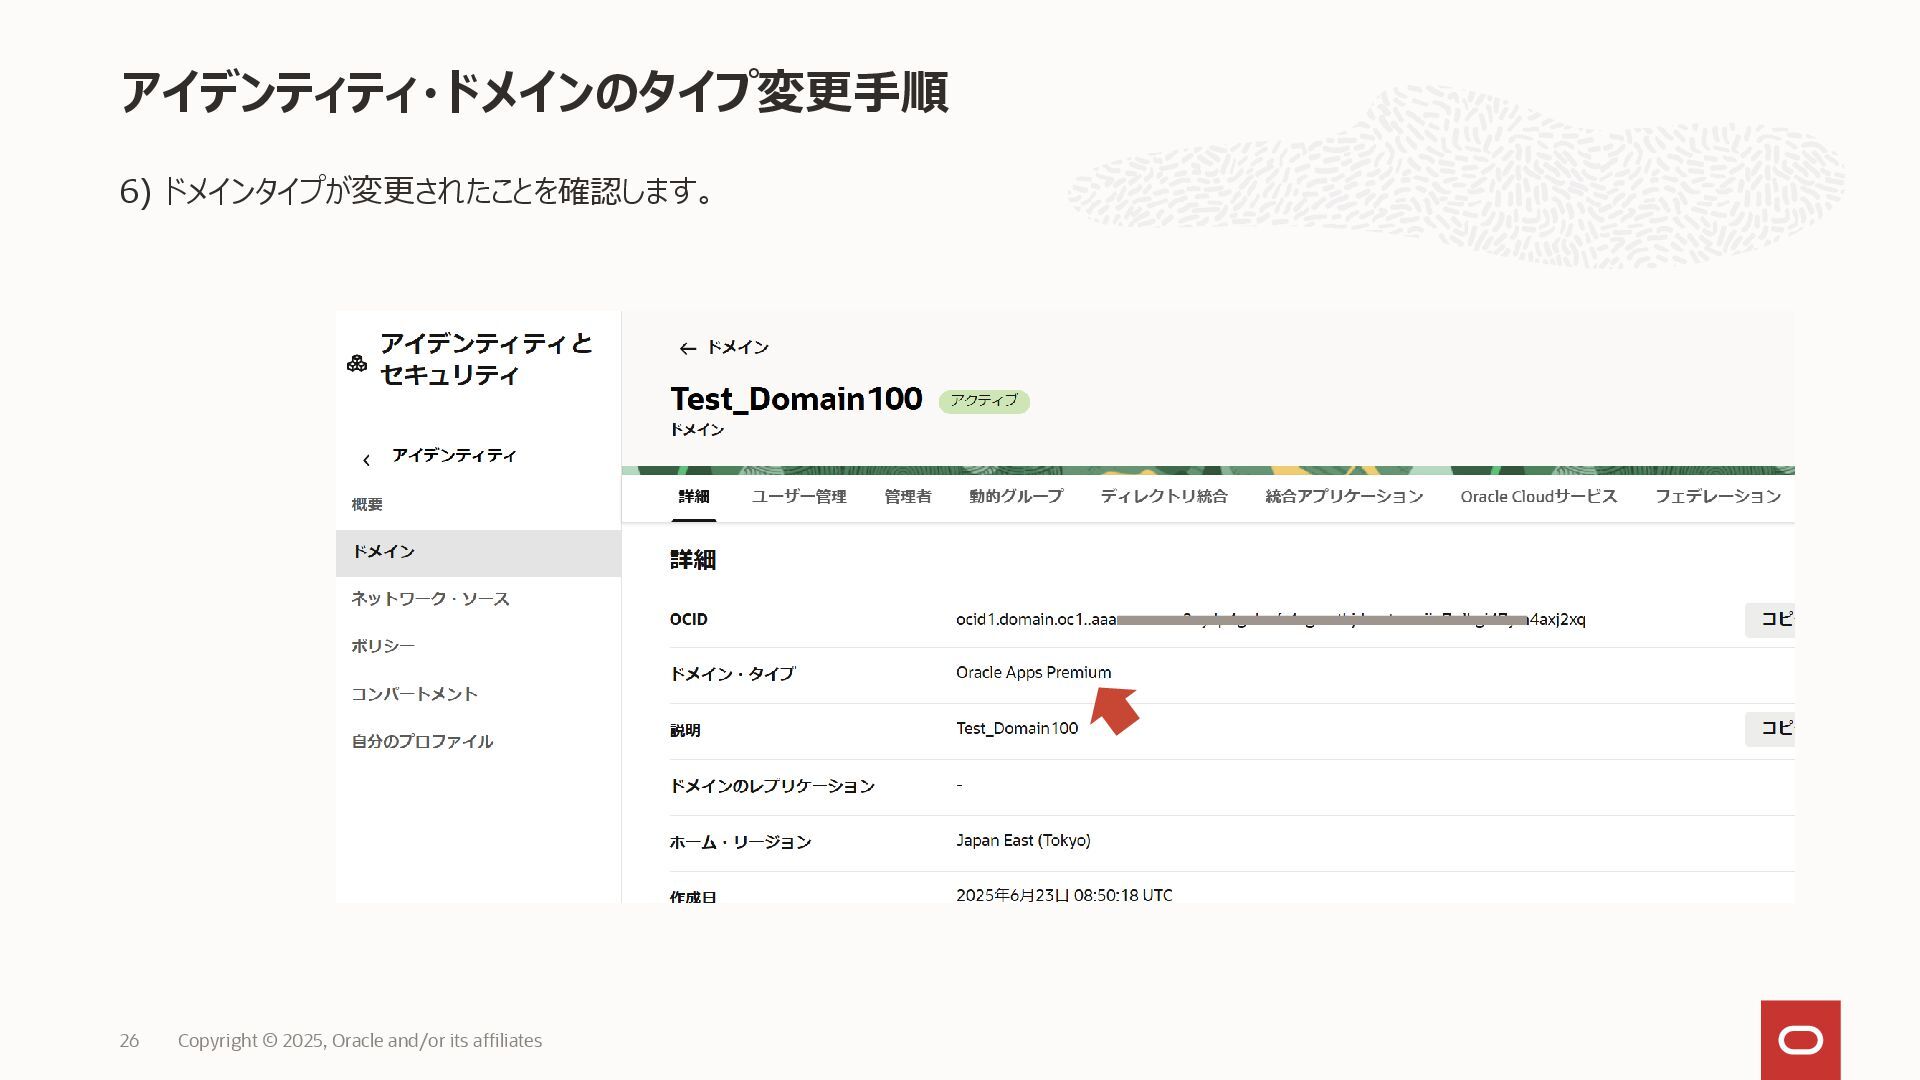Click the ホーム・リージョン label
This screenshot has width=1920, height=1080.
740,842
